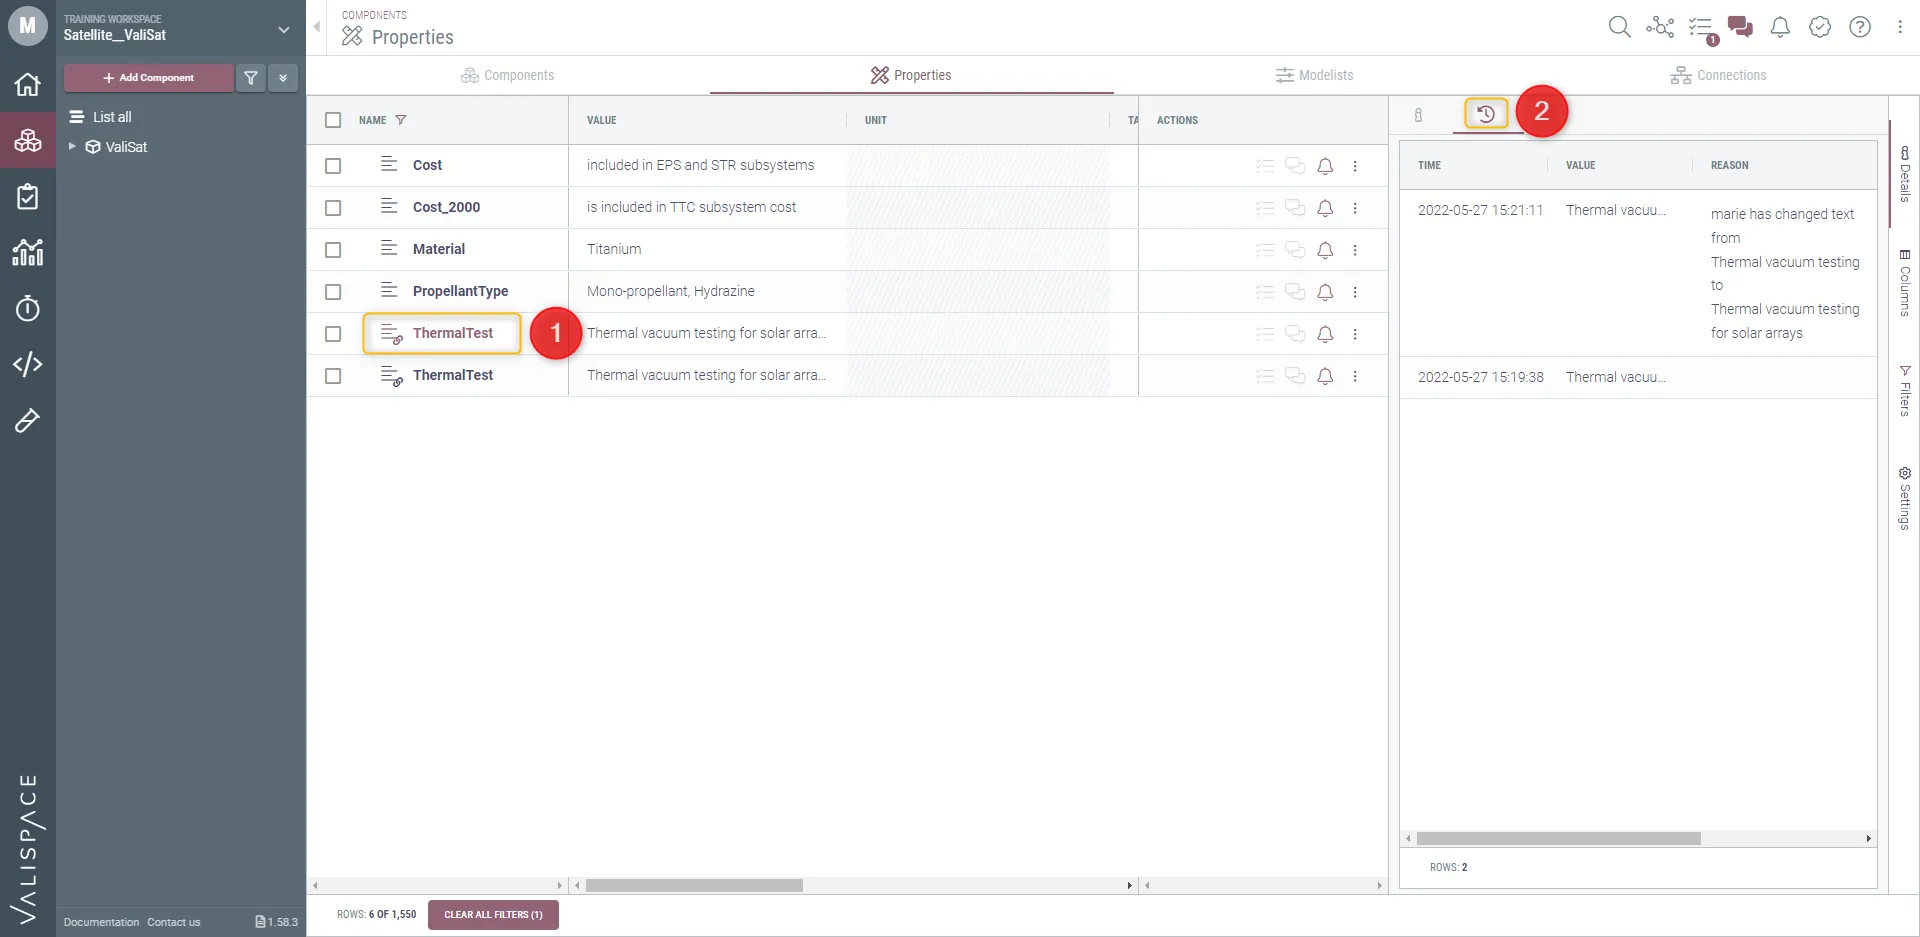Open the requirements clipboard-check icon in sidebar
The image size is (1920, 937).
click(28, 196)
